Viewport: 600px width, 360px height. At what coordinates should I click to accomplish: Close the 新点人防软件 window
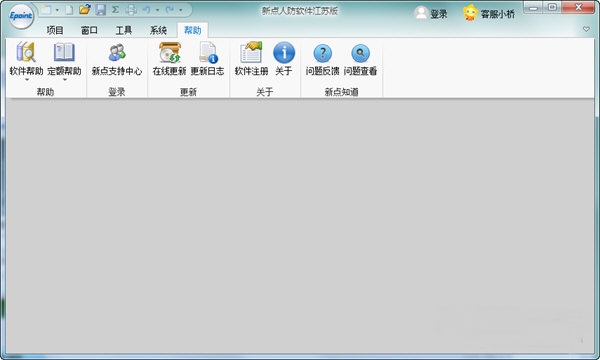pos(579,7)
